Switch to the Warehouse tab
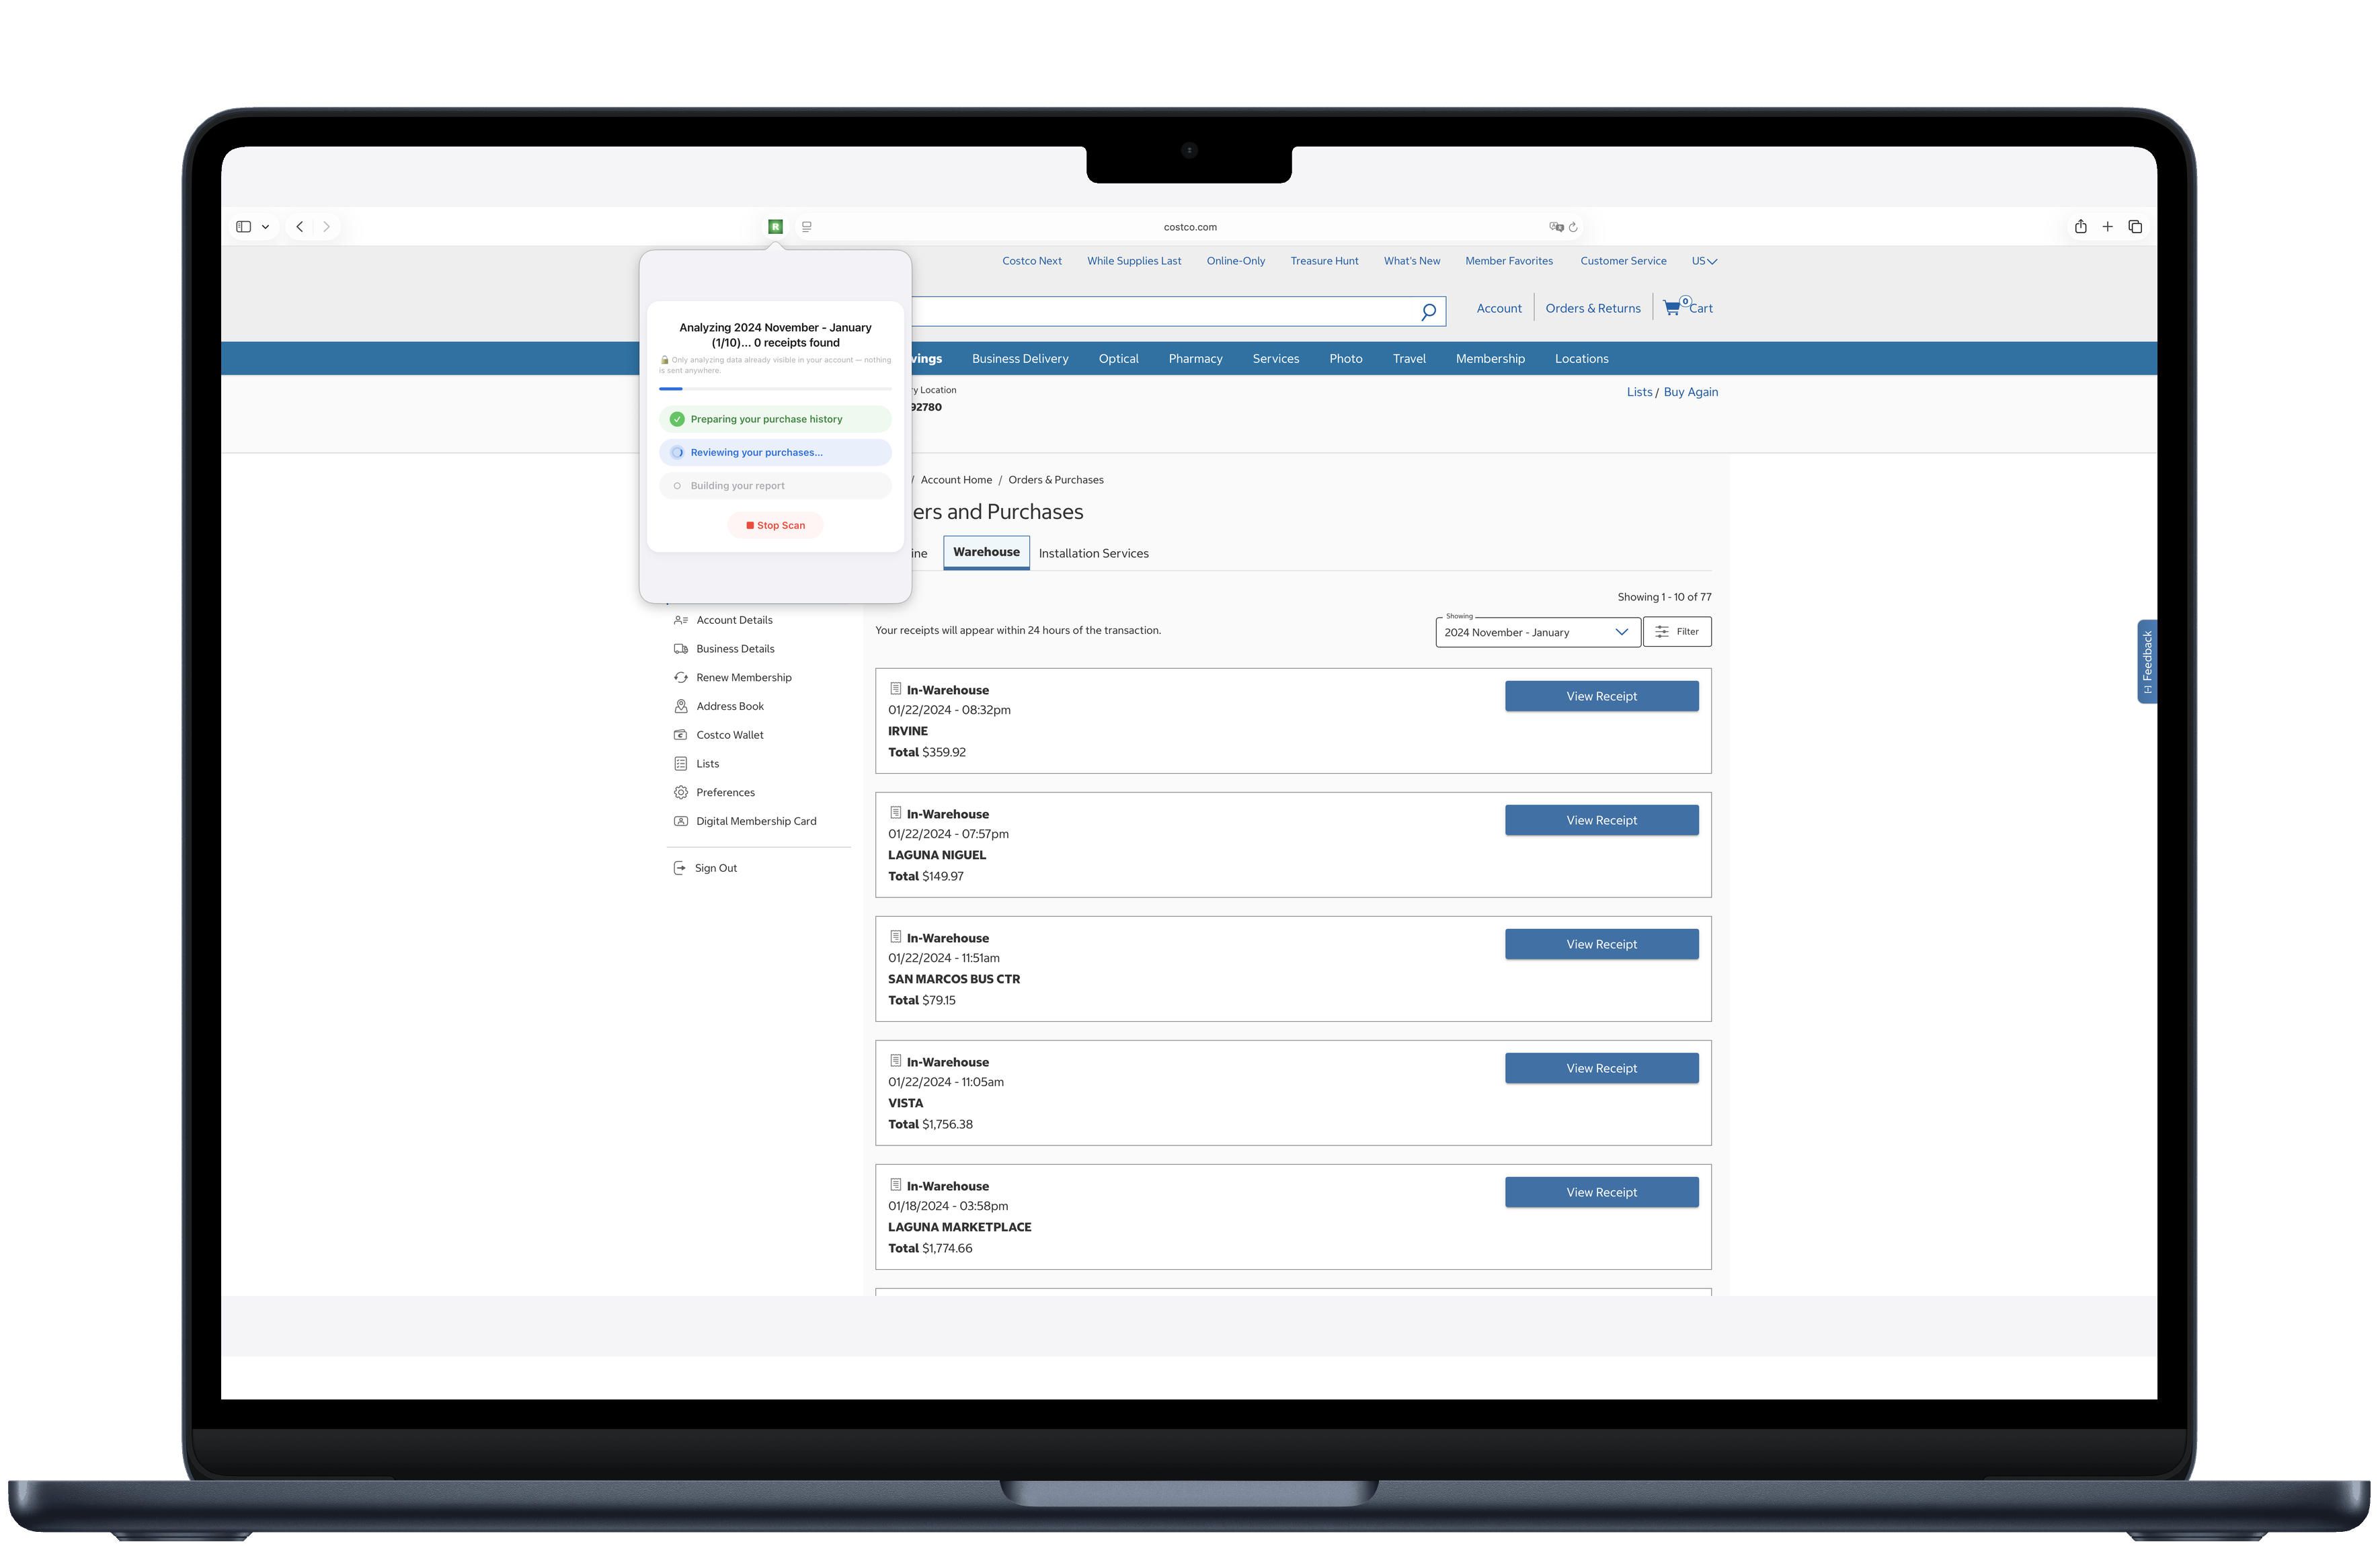Viewport: 2380px width, 1546px height. pyautogui.click(x=986, y=552)
